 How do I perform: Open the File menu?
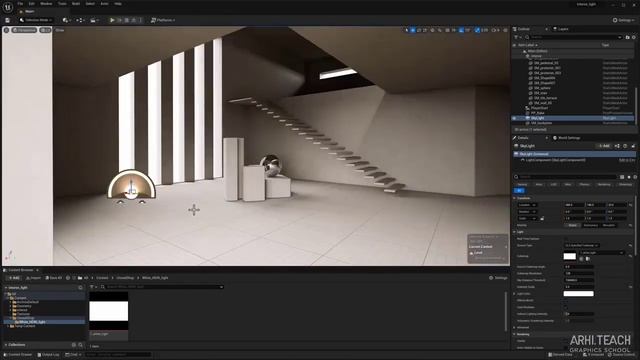(20, 4)
